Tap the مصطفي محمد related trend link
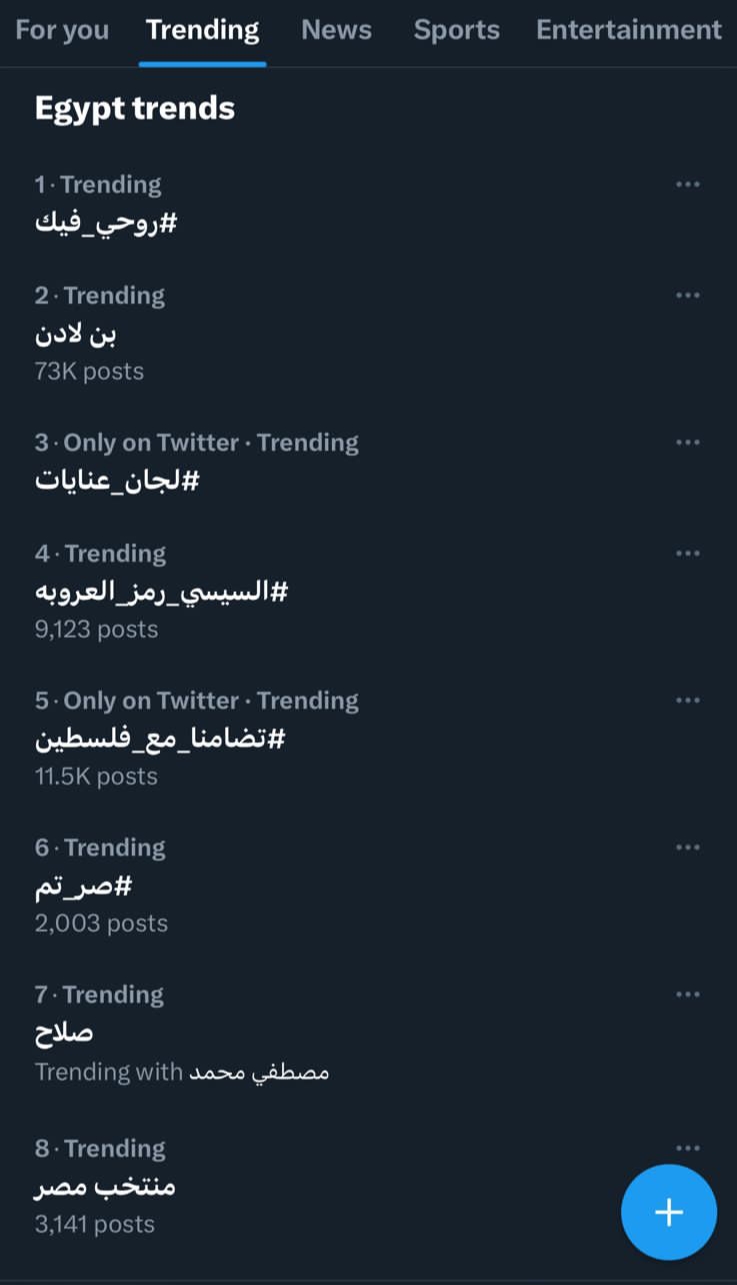 coord(259,1073)
